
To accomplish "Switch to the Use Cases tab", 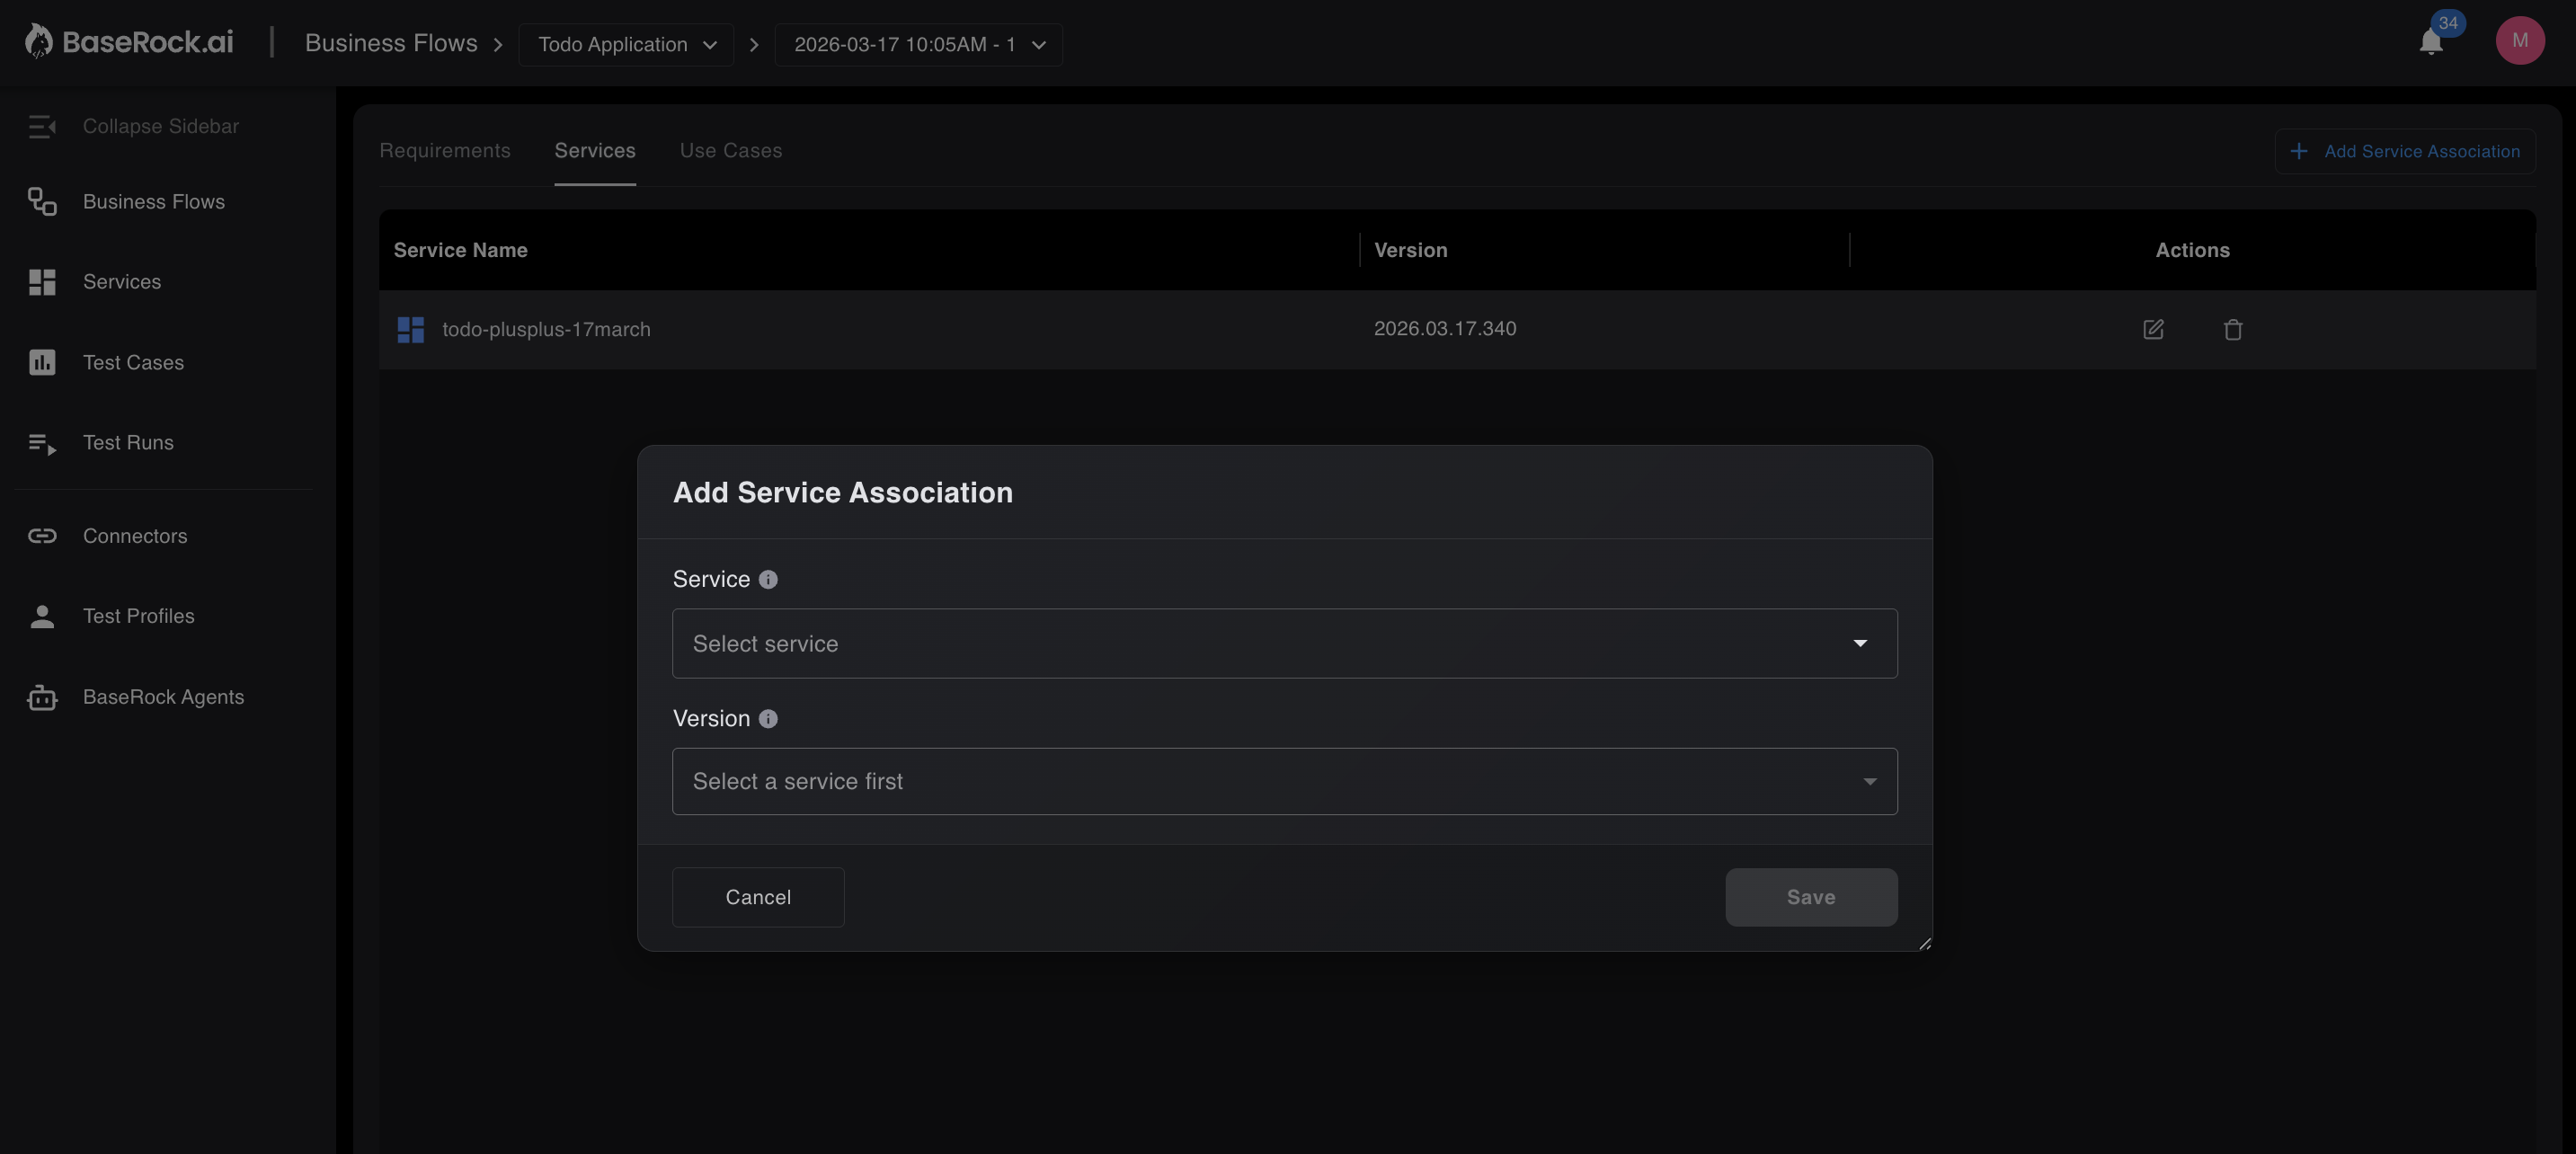I will 730,151.
